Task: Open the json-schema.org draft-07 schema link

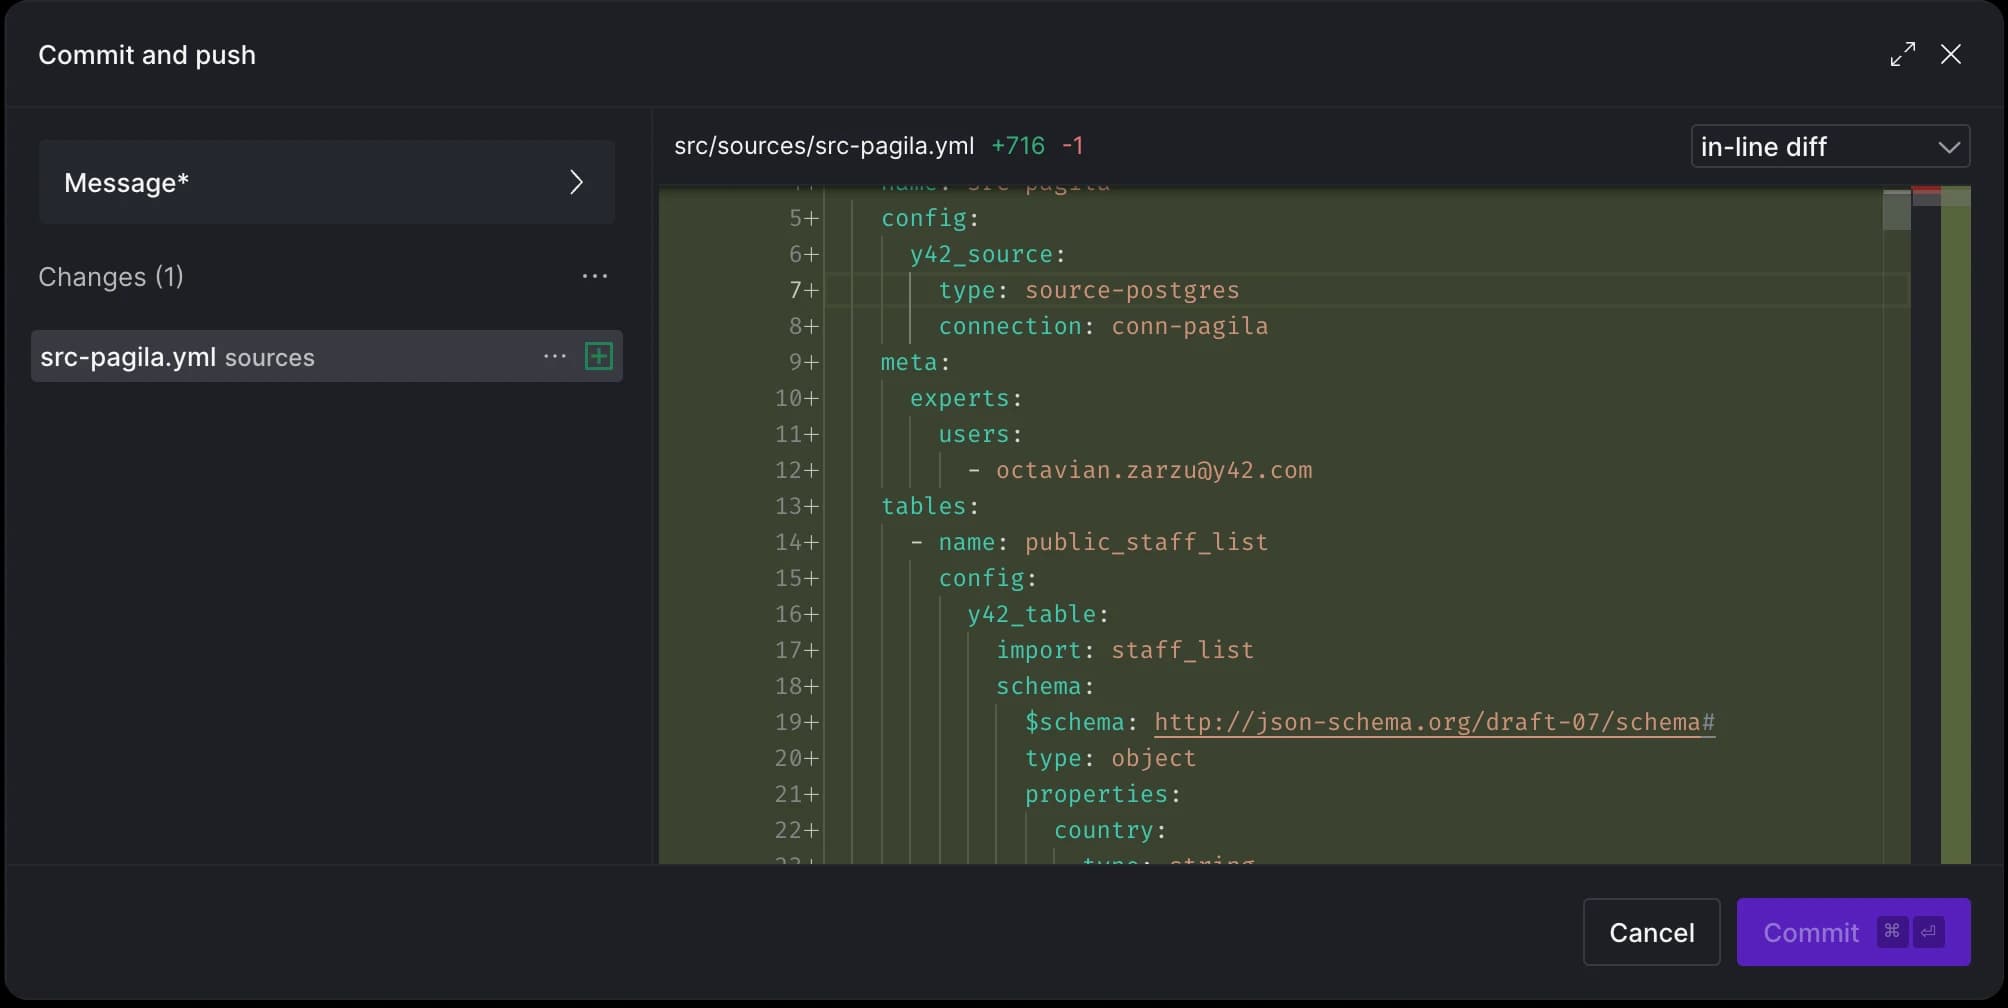Action: 1434,722
